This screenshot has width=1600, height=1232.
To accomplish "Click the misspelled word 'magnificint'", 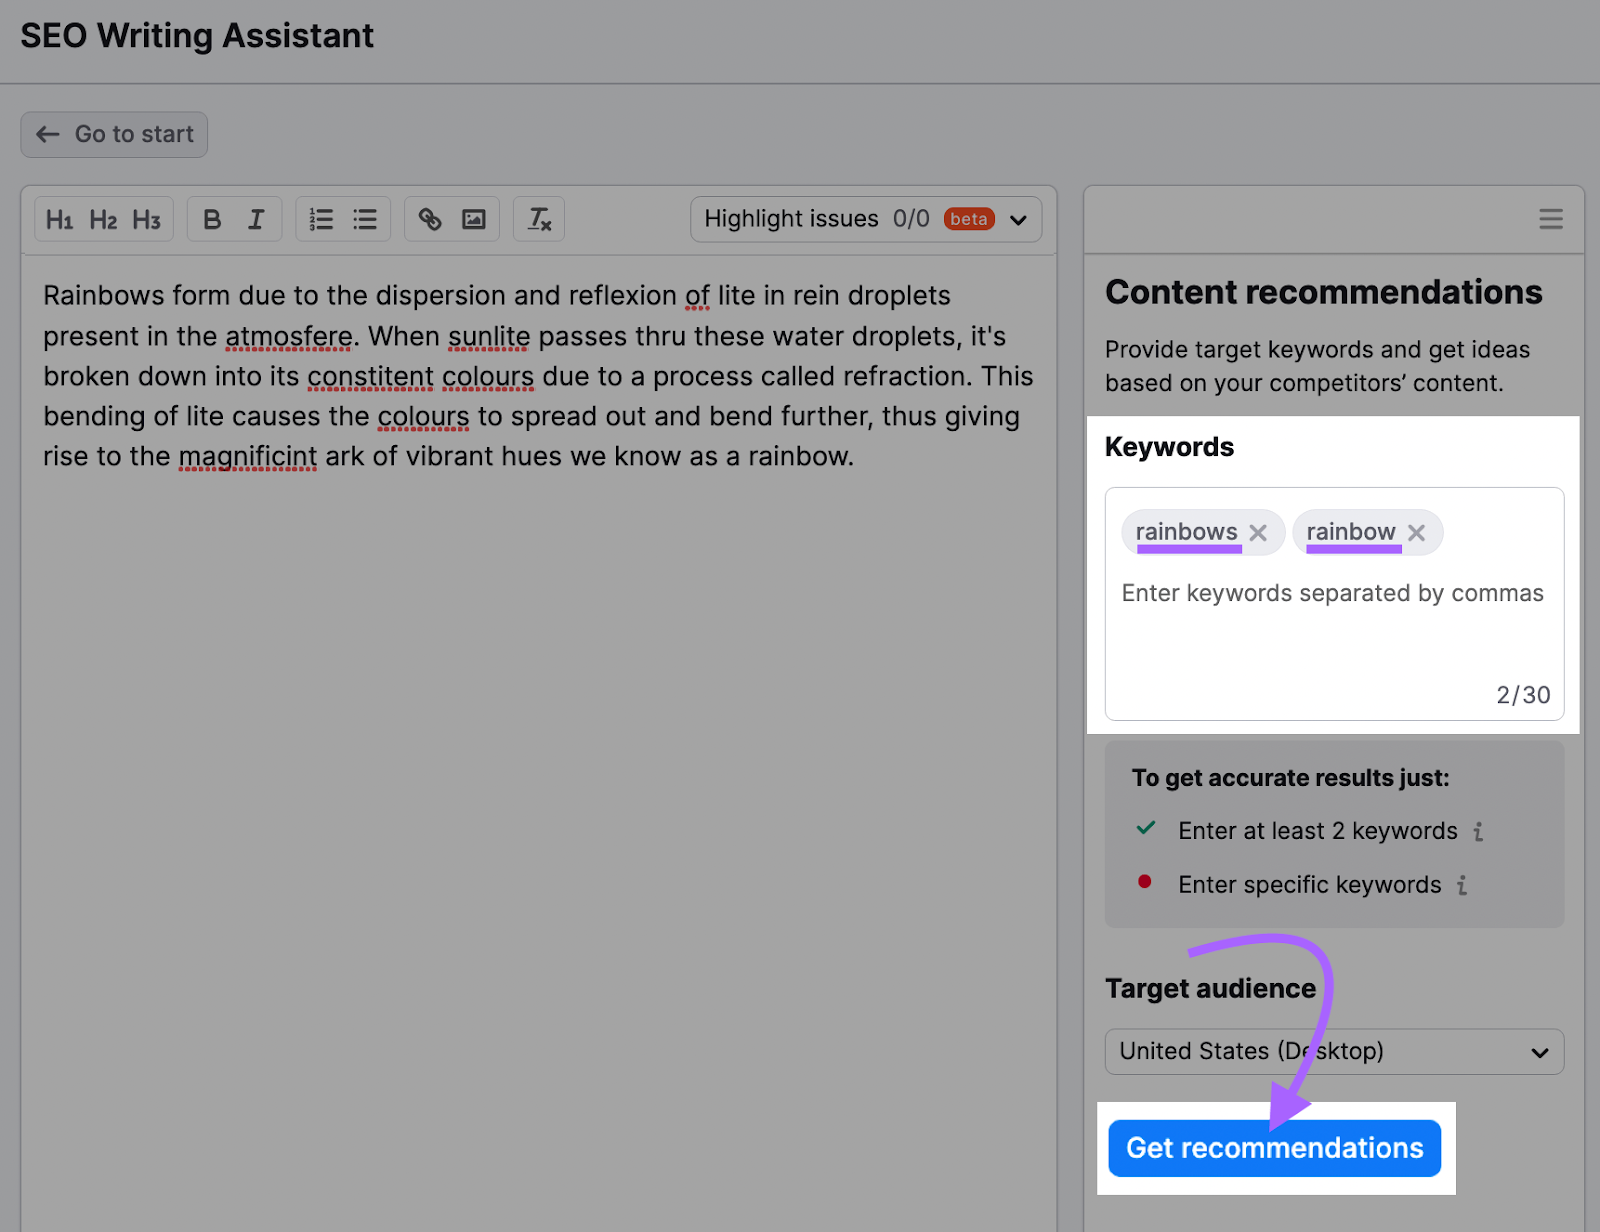I will pos(248,456).
